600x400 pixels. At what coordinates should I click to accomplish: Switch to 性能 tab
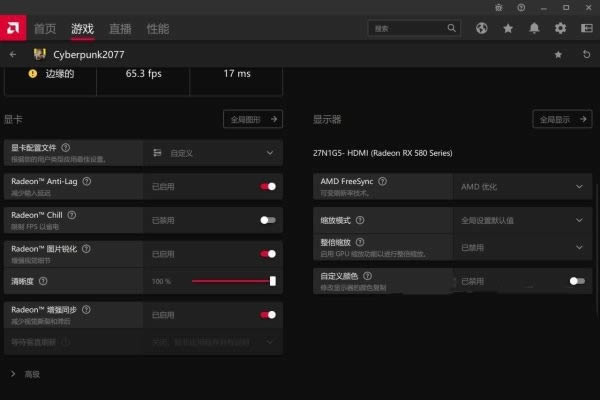pos(158,29)
